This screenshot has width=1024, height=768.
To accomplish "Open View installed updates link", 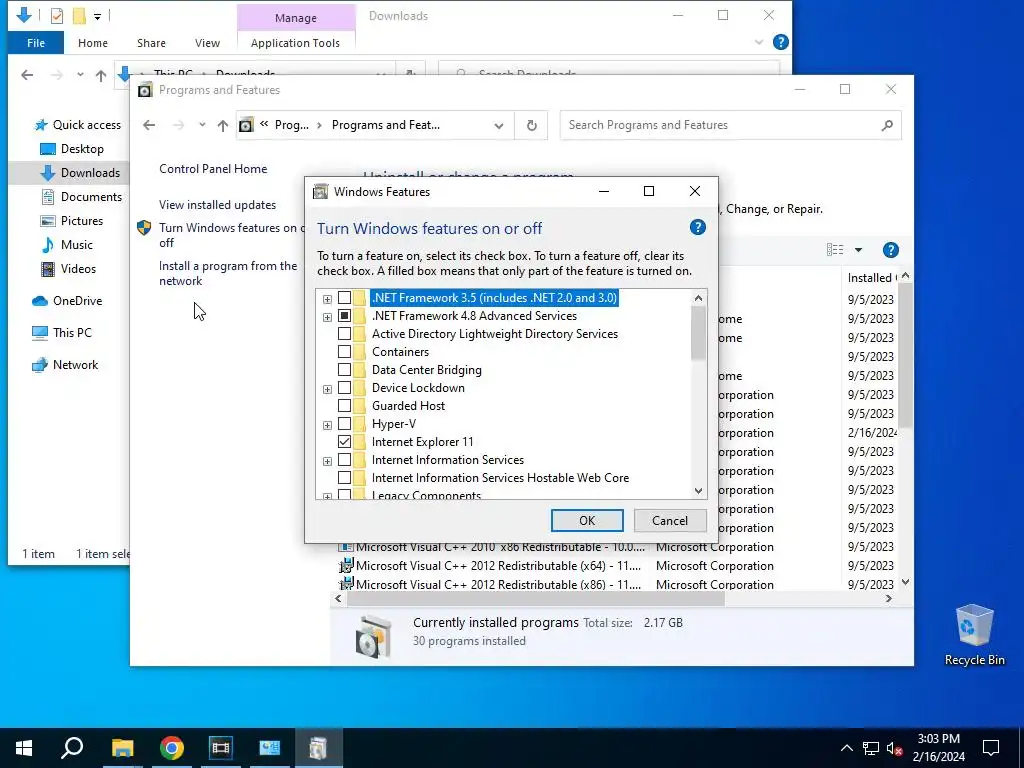I will [x=217, y=205].
